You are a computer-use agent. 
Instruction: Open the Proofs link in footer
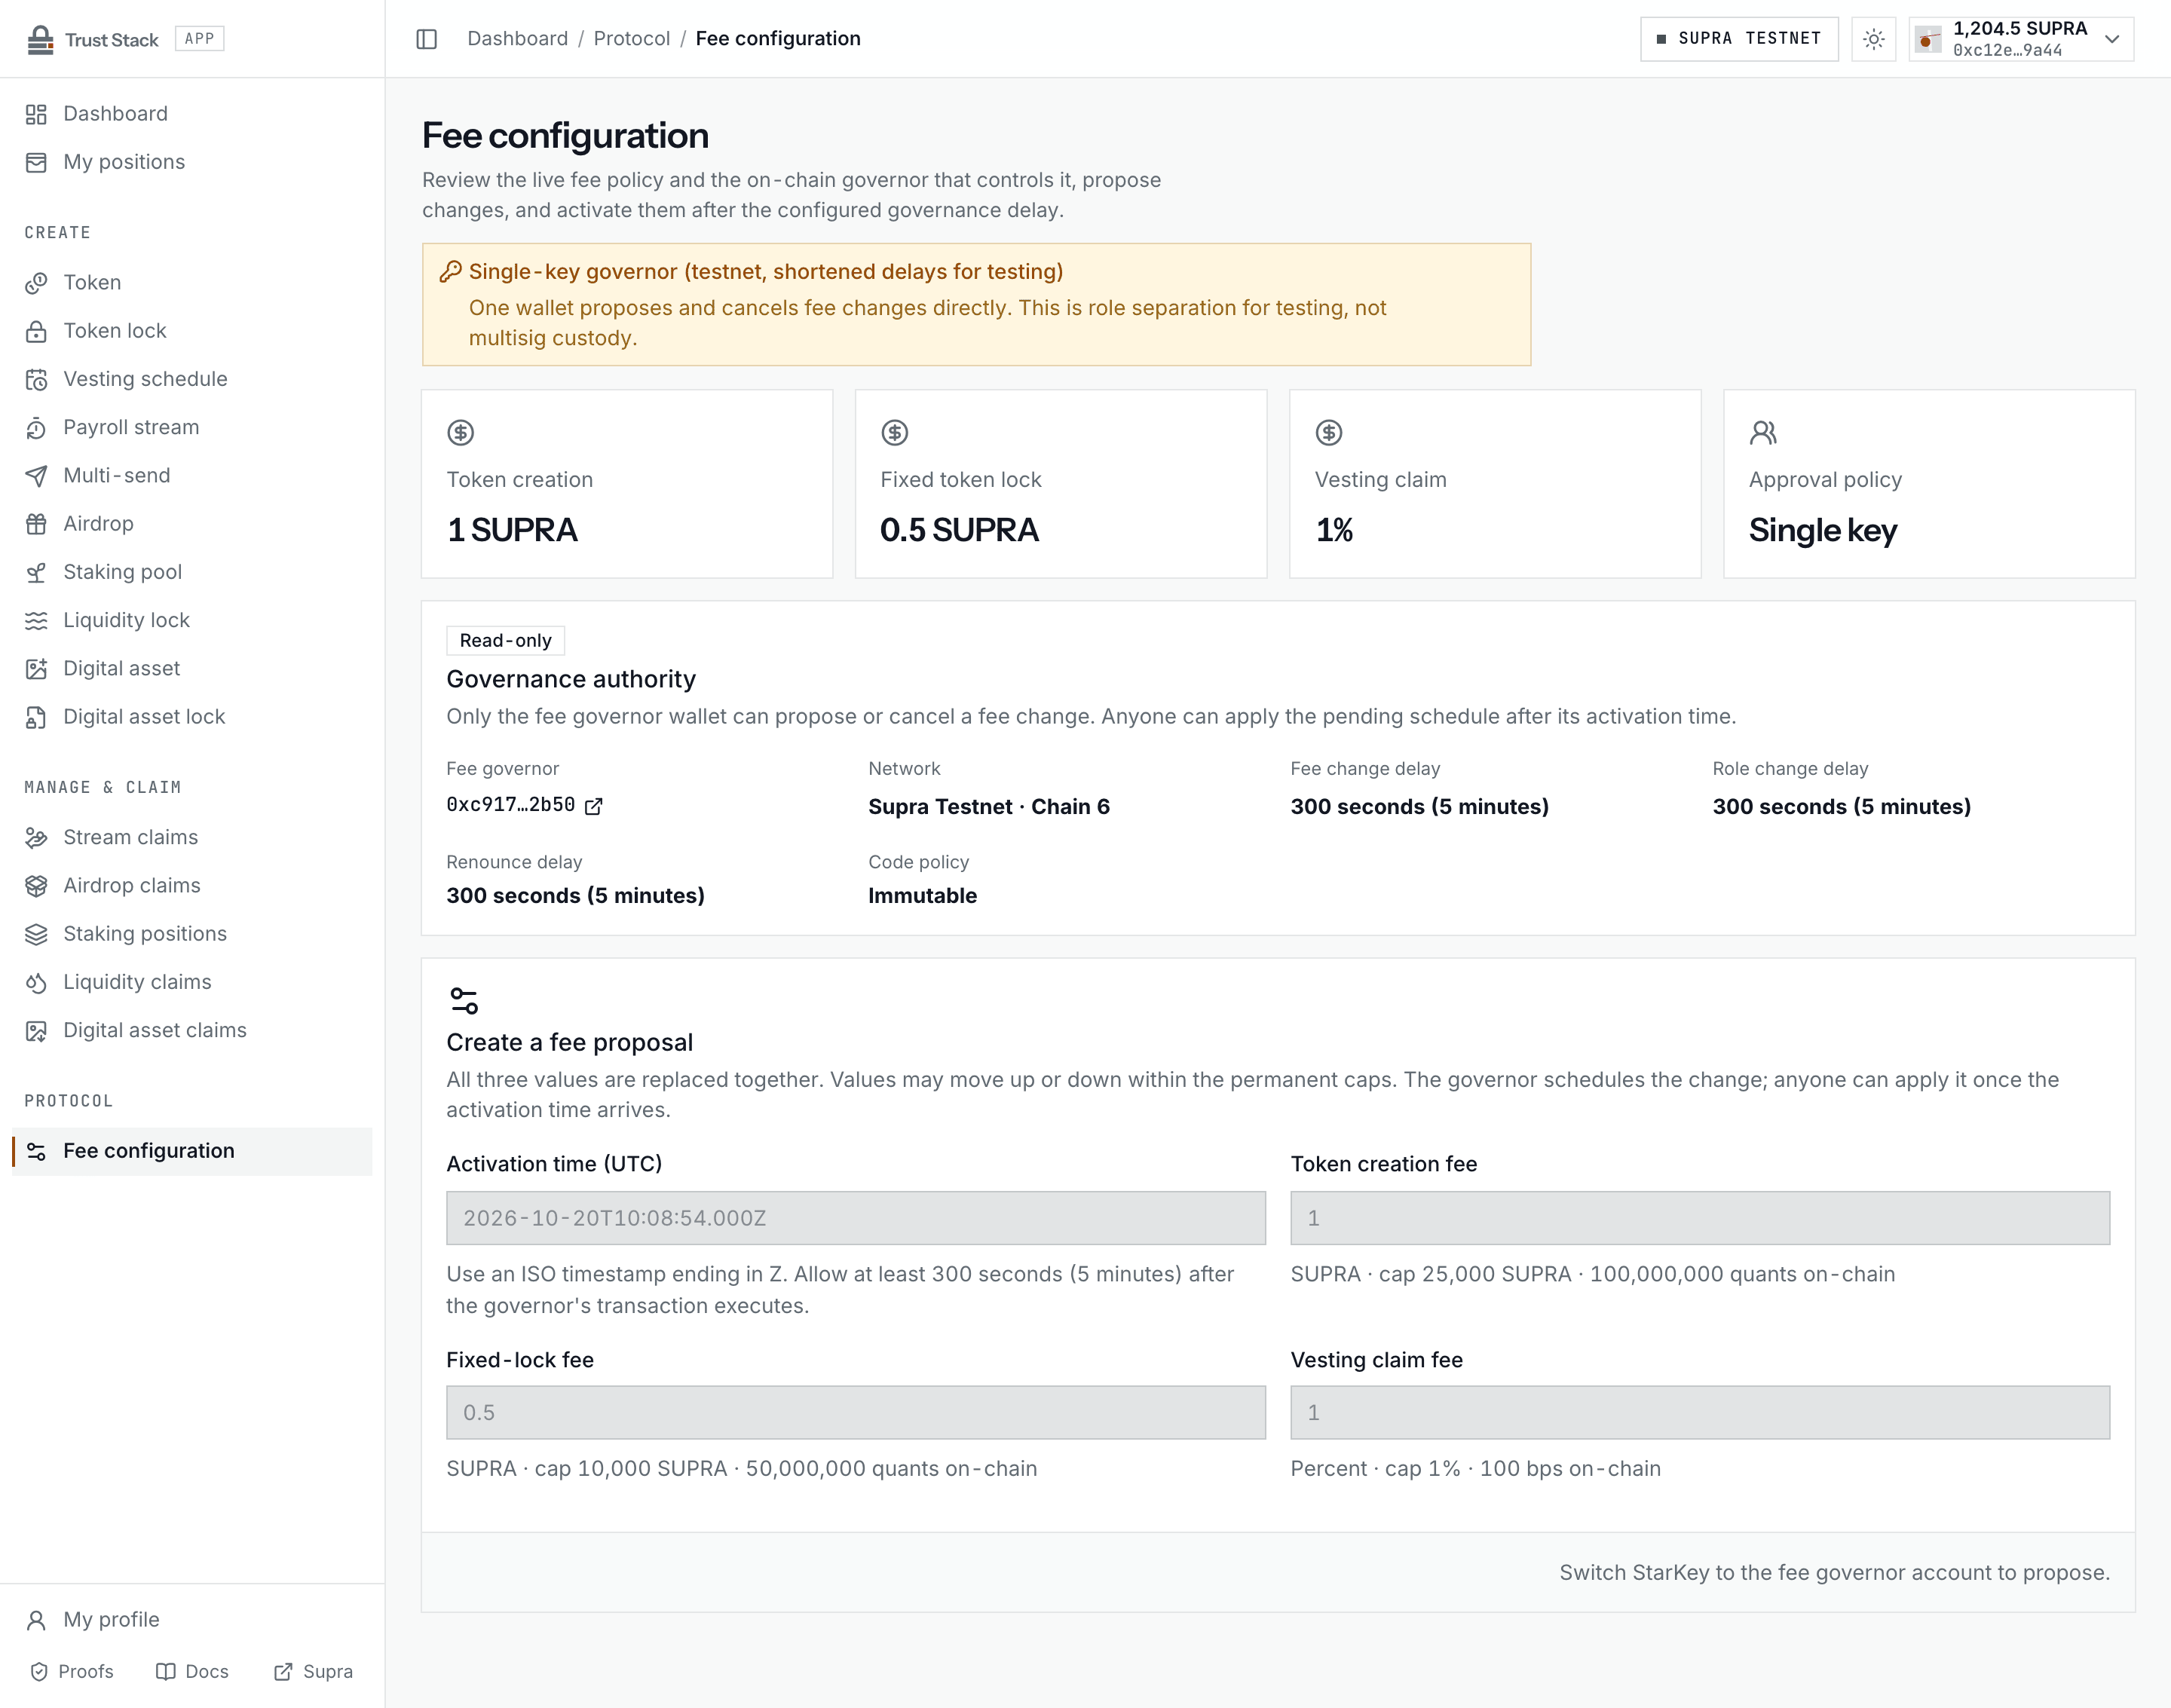coord(72,1672)
